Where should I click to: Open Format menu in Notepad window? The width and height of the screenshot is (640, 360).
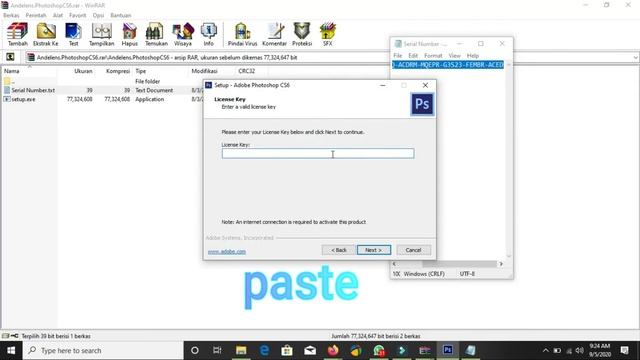[433, 56]
